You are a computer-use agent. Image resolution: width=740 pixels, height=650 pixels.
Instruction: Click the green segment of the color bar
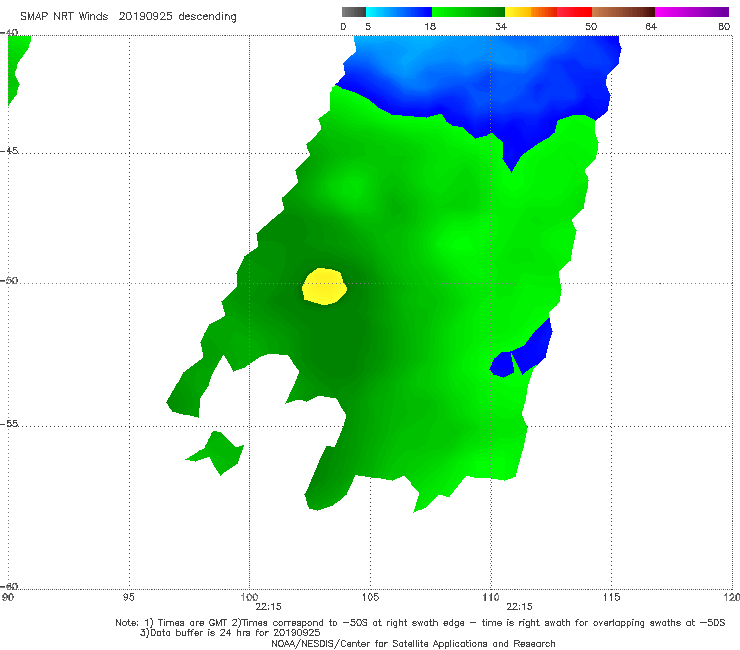(x=468, y=12)
